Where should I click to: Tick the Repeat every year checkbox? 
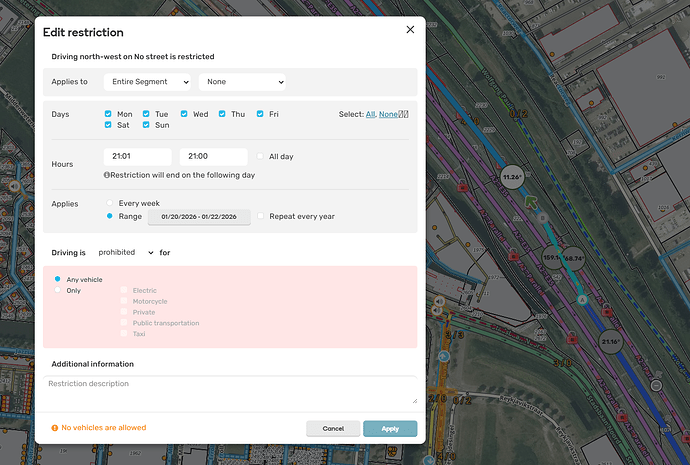coord(260,215)
